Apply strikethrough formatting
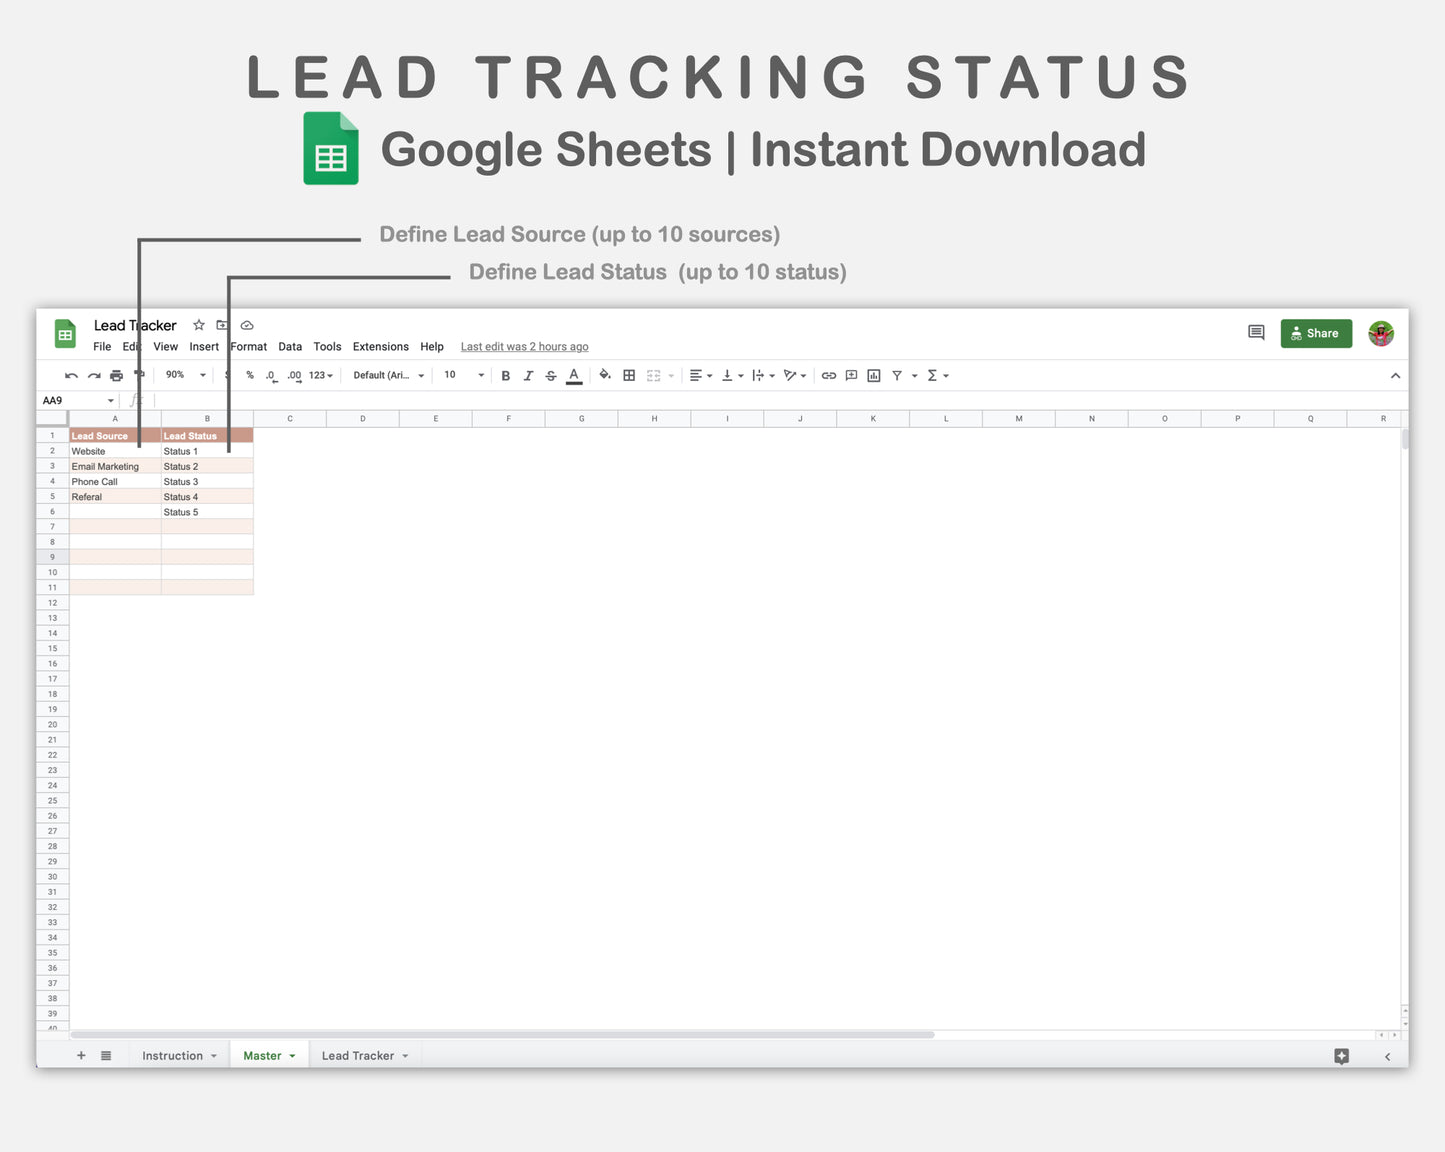Screen dimensions: 1445x1152 551,375
